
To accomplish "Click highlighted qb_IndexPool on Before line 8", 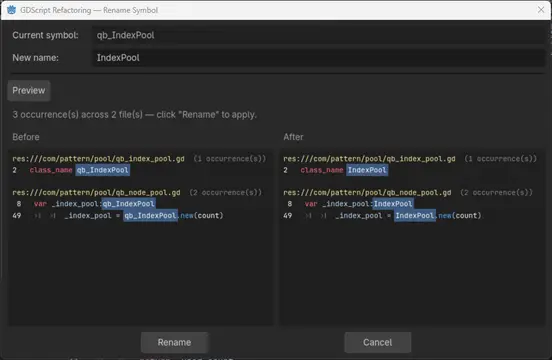I will pyautogui.click(x=128, y=204).
